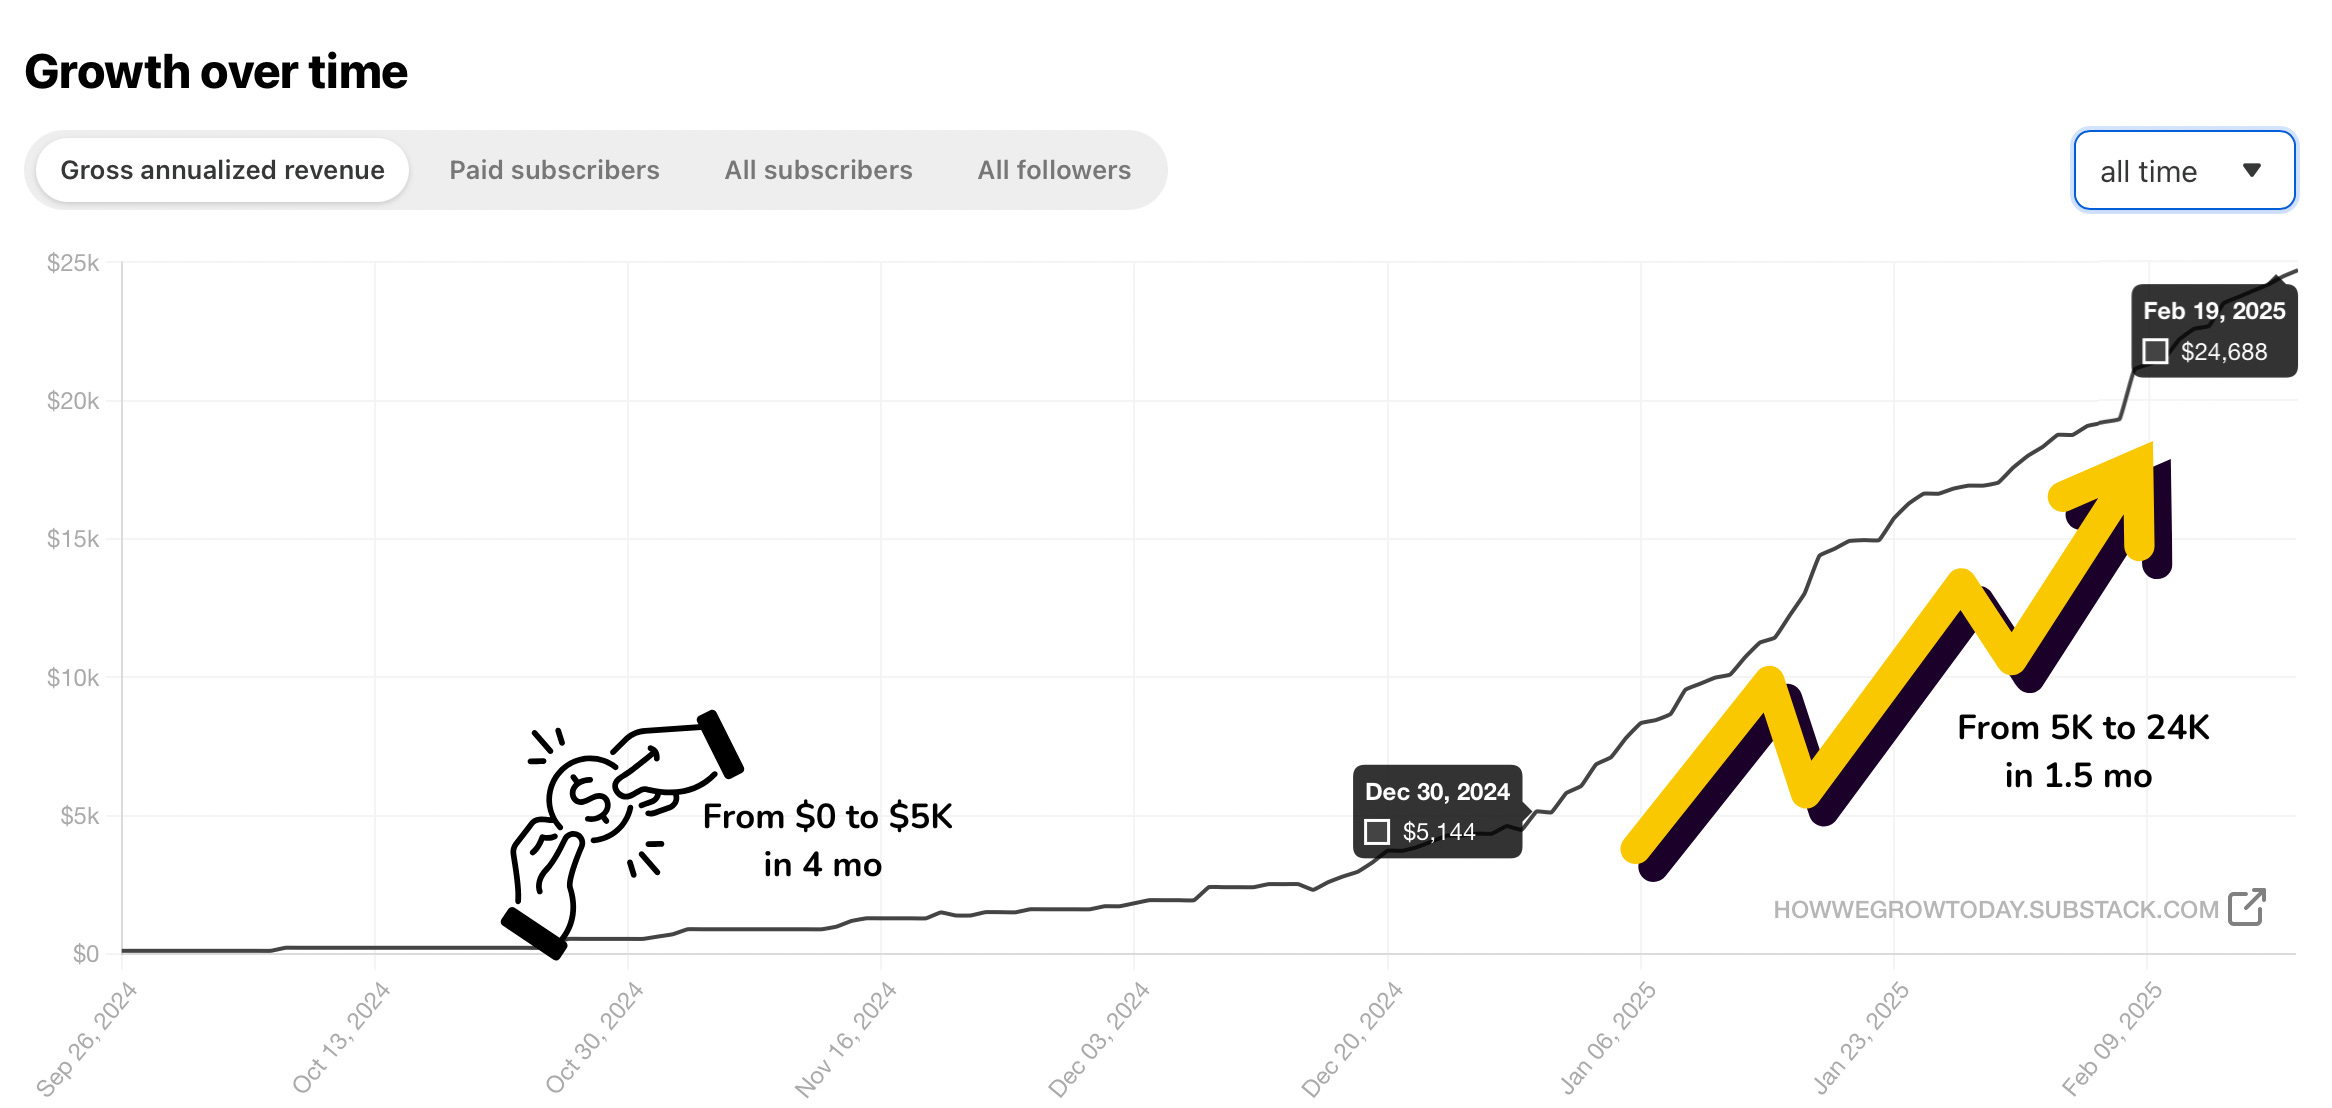The width and height of the screenshot is (2332, 1108).
Task: Click the All subscribers option
Action: click(x=818, y=170)
